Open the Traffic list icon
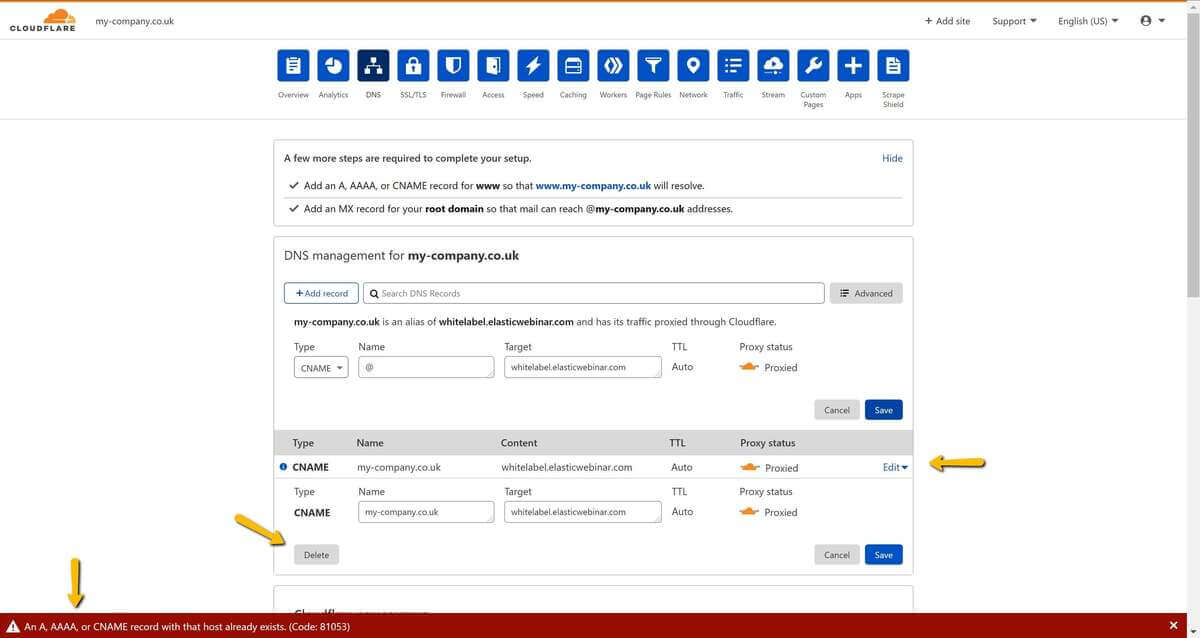This screenshot has height=638, width=1200. [733, 66]
